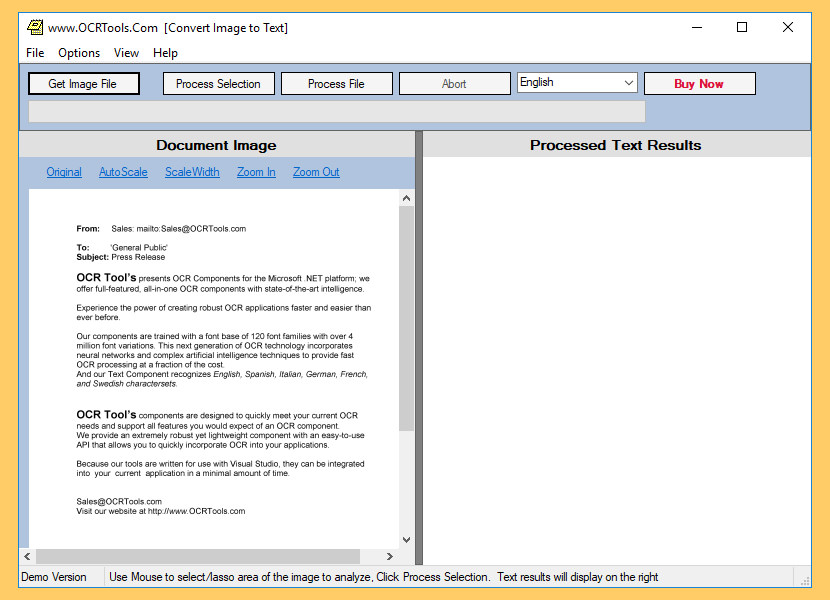Viewport: 830px width, 600px height.
Task: Click the horizontal scroll right arrow
Action: (x=390, y=556)
